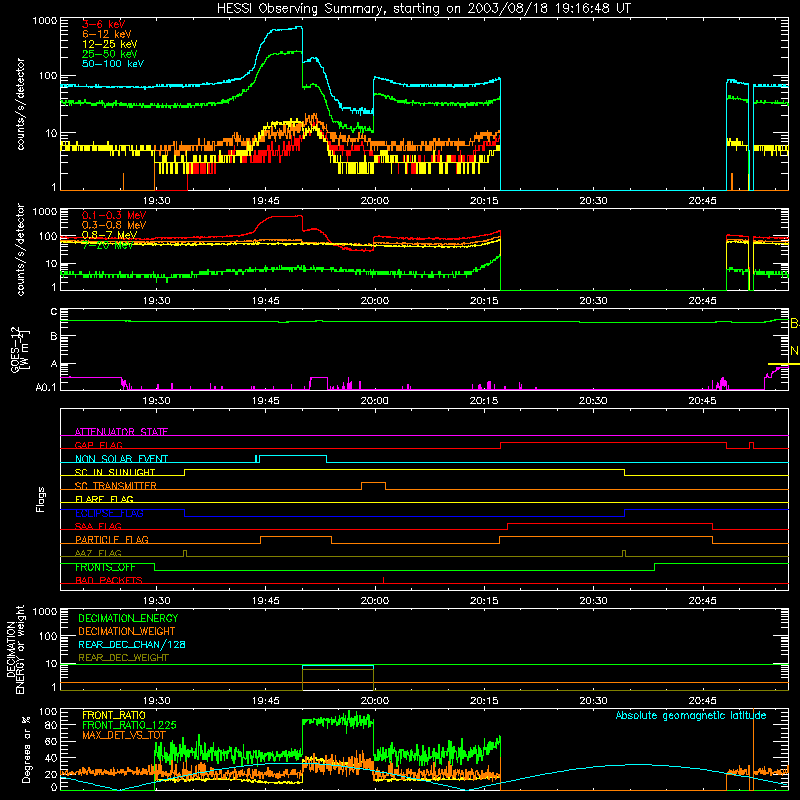
Task: Click '20:45' tick under the decimation panel
Action: 702,701
